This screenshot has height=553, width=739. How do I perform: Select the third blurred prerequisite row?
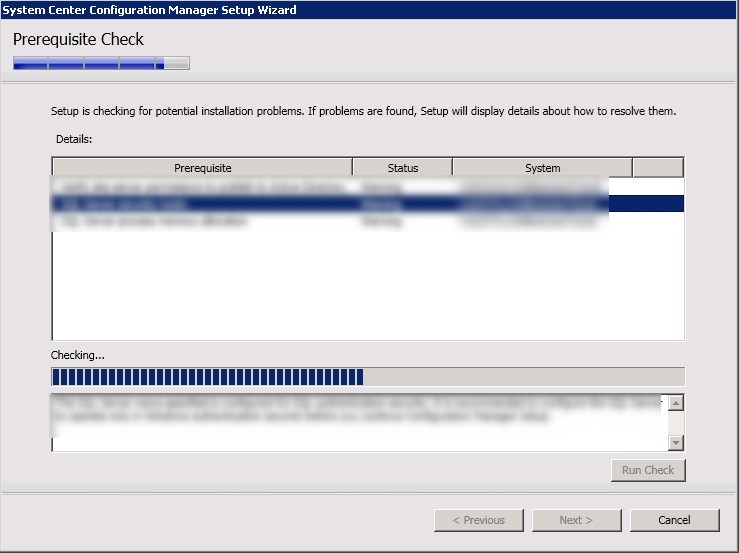368,221
